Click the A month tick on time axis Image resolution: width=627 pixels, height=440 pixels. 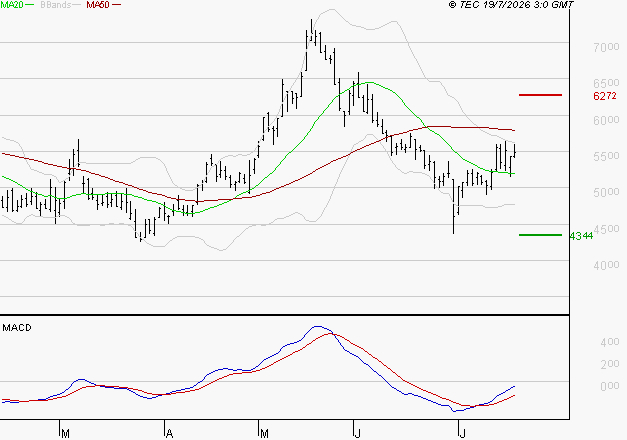tap(169, 434)
